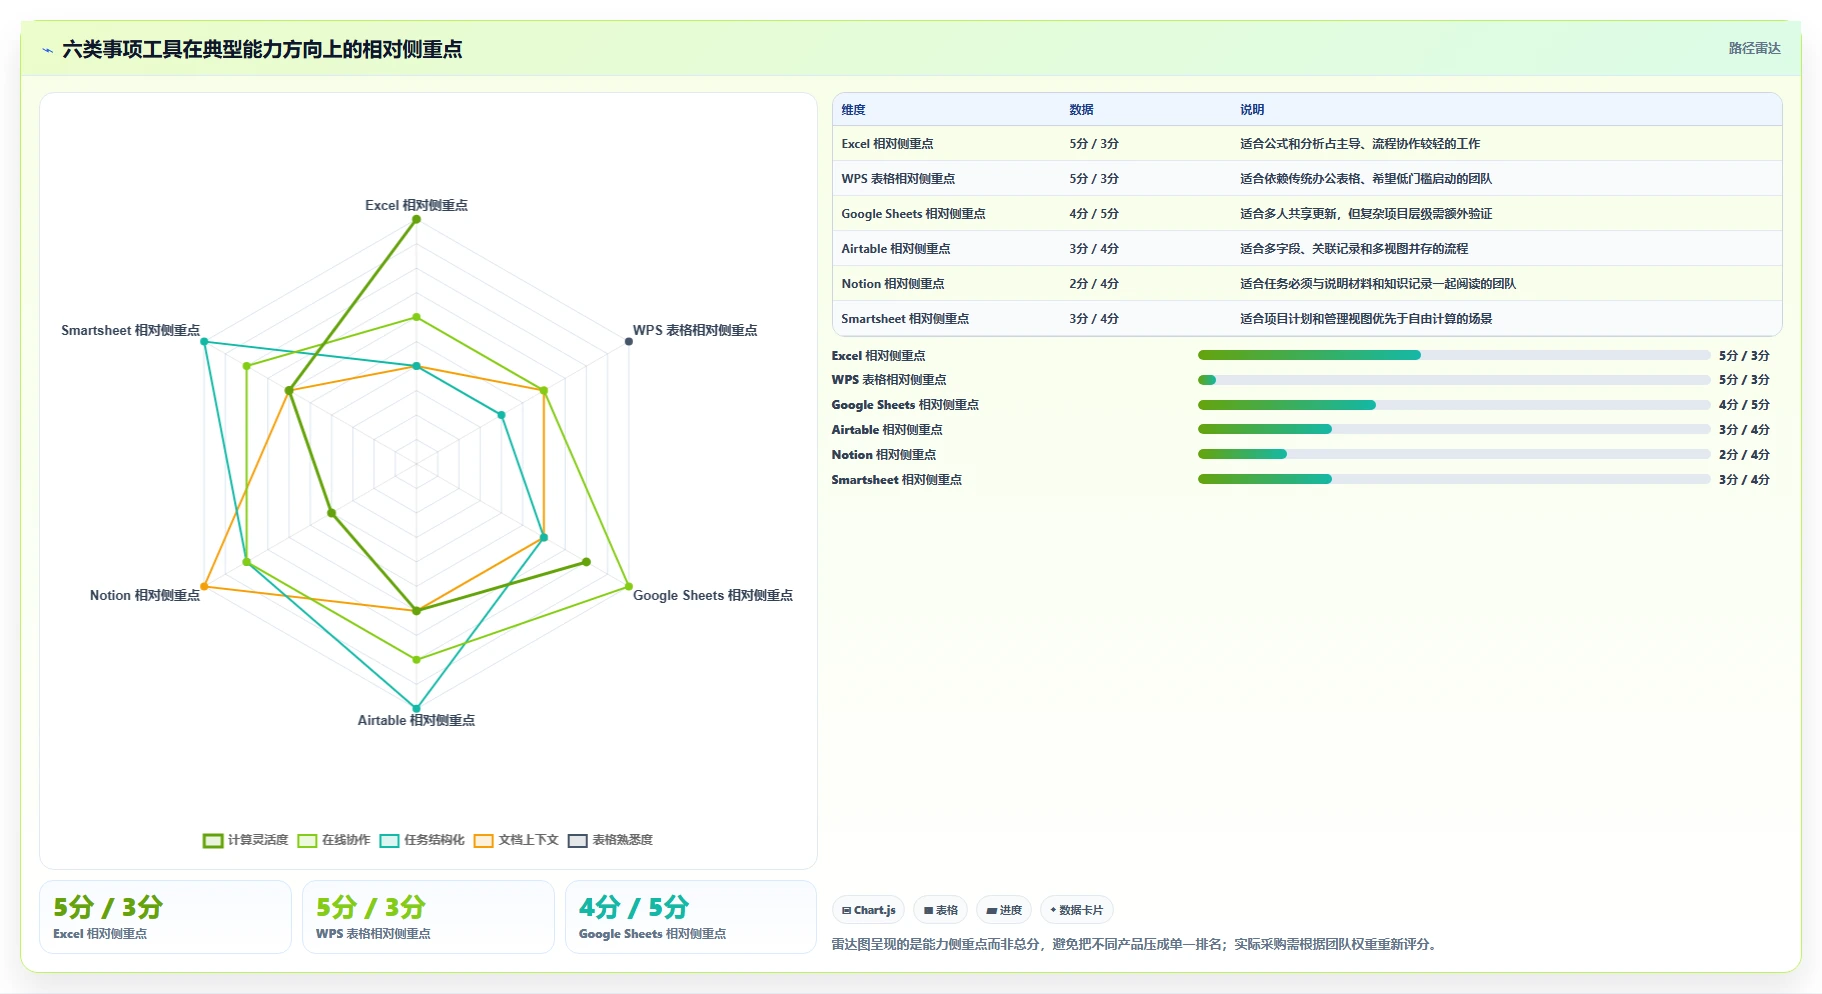The image size is (1822, 994).
Task: Click the Airtable progress bar
Action: 1454,429
